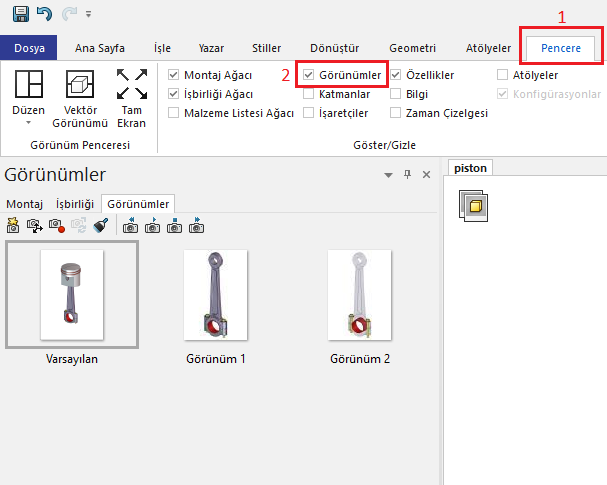The image size is (607, 485).
Task: Toggle the Katmanlar checkbox
Action: coord(309,94)
